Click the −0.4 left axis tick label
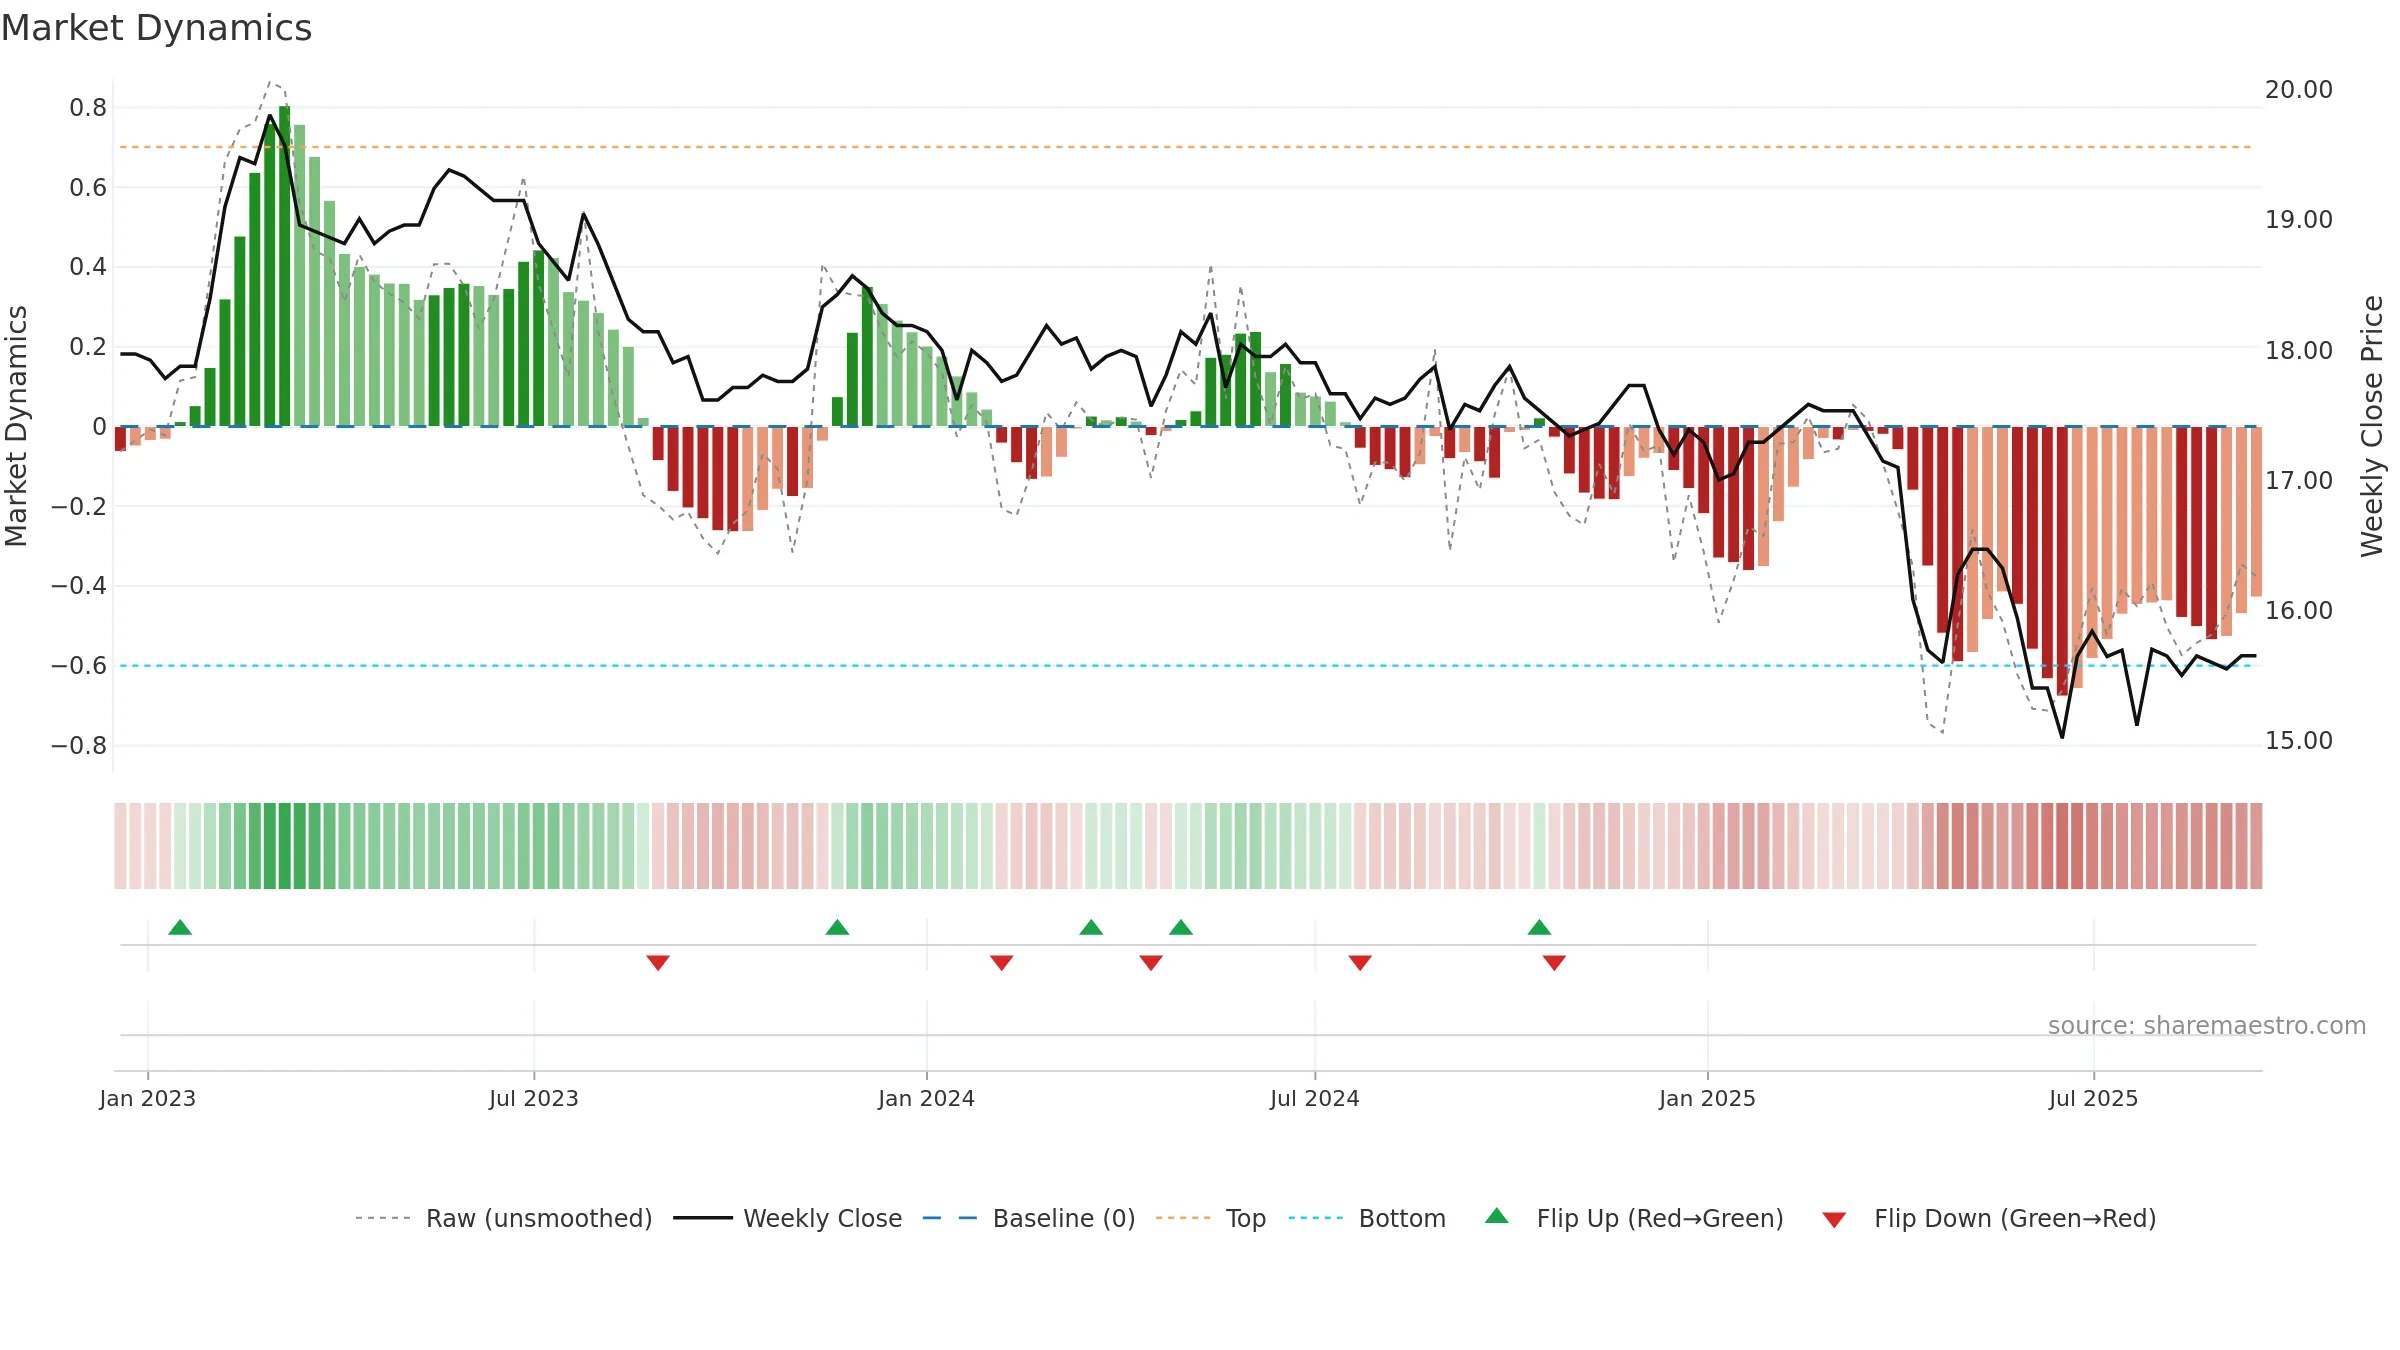 coord(79,586)
